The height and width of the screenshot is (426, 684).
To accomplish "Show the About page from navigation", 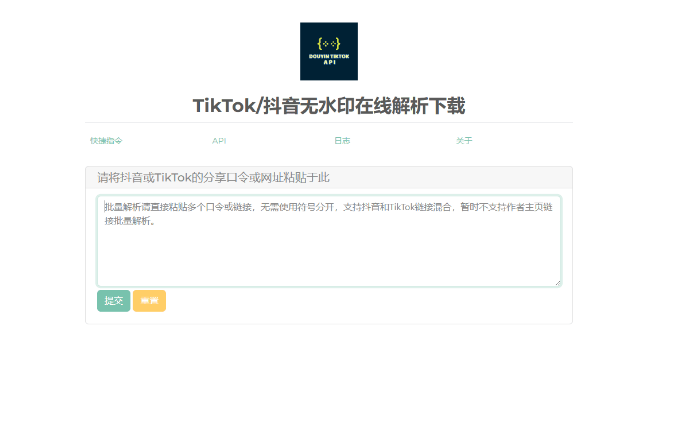I will [x=464, y=141].
